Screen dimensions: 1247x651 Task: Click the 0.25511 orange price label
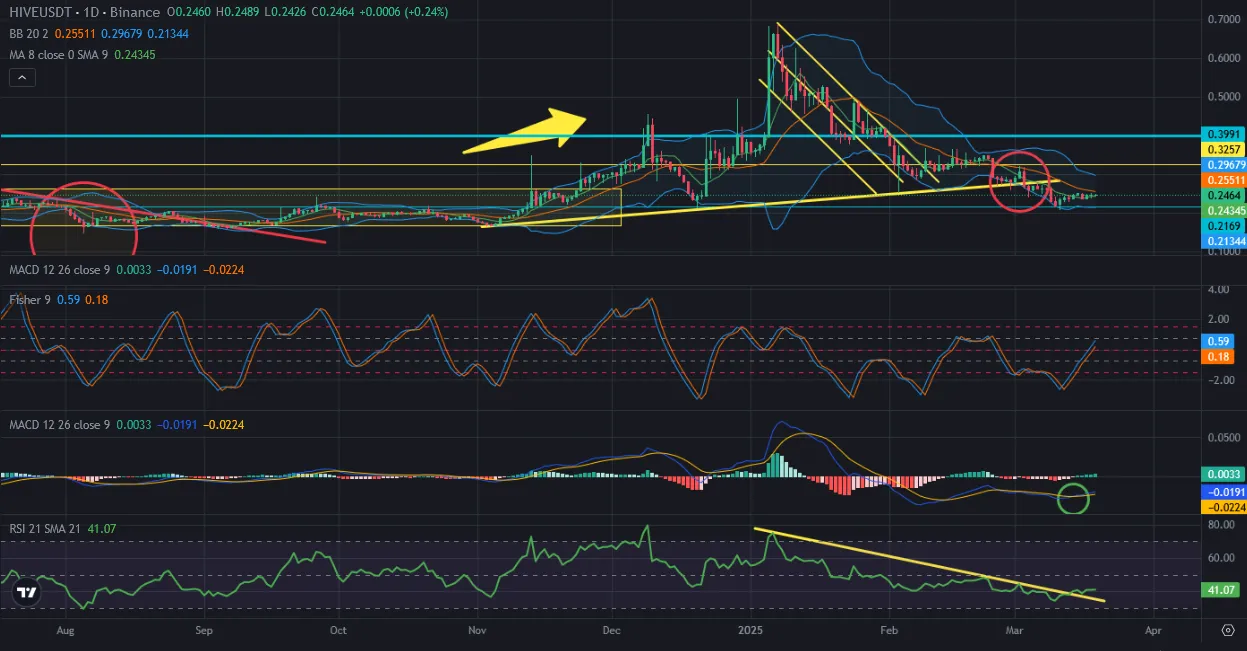click(1222, 180)
